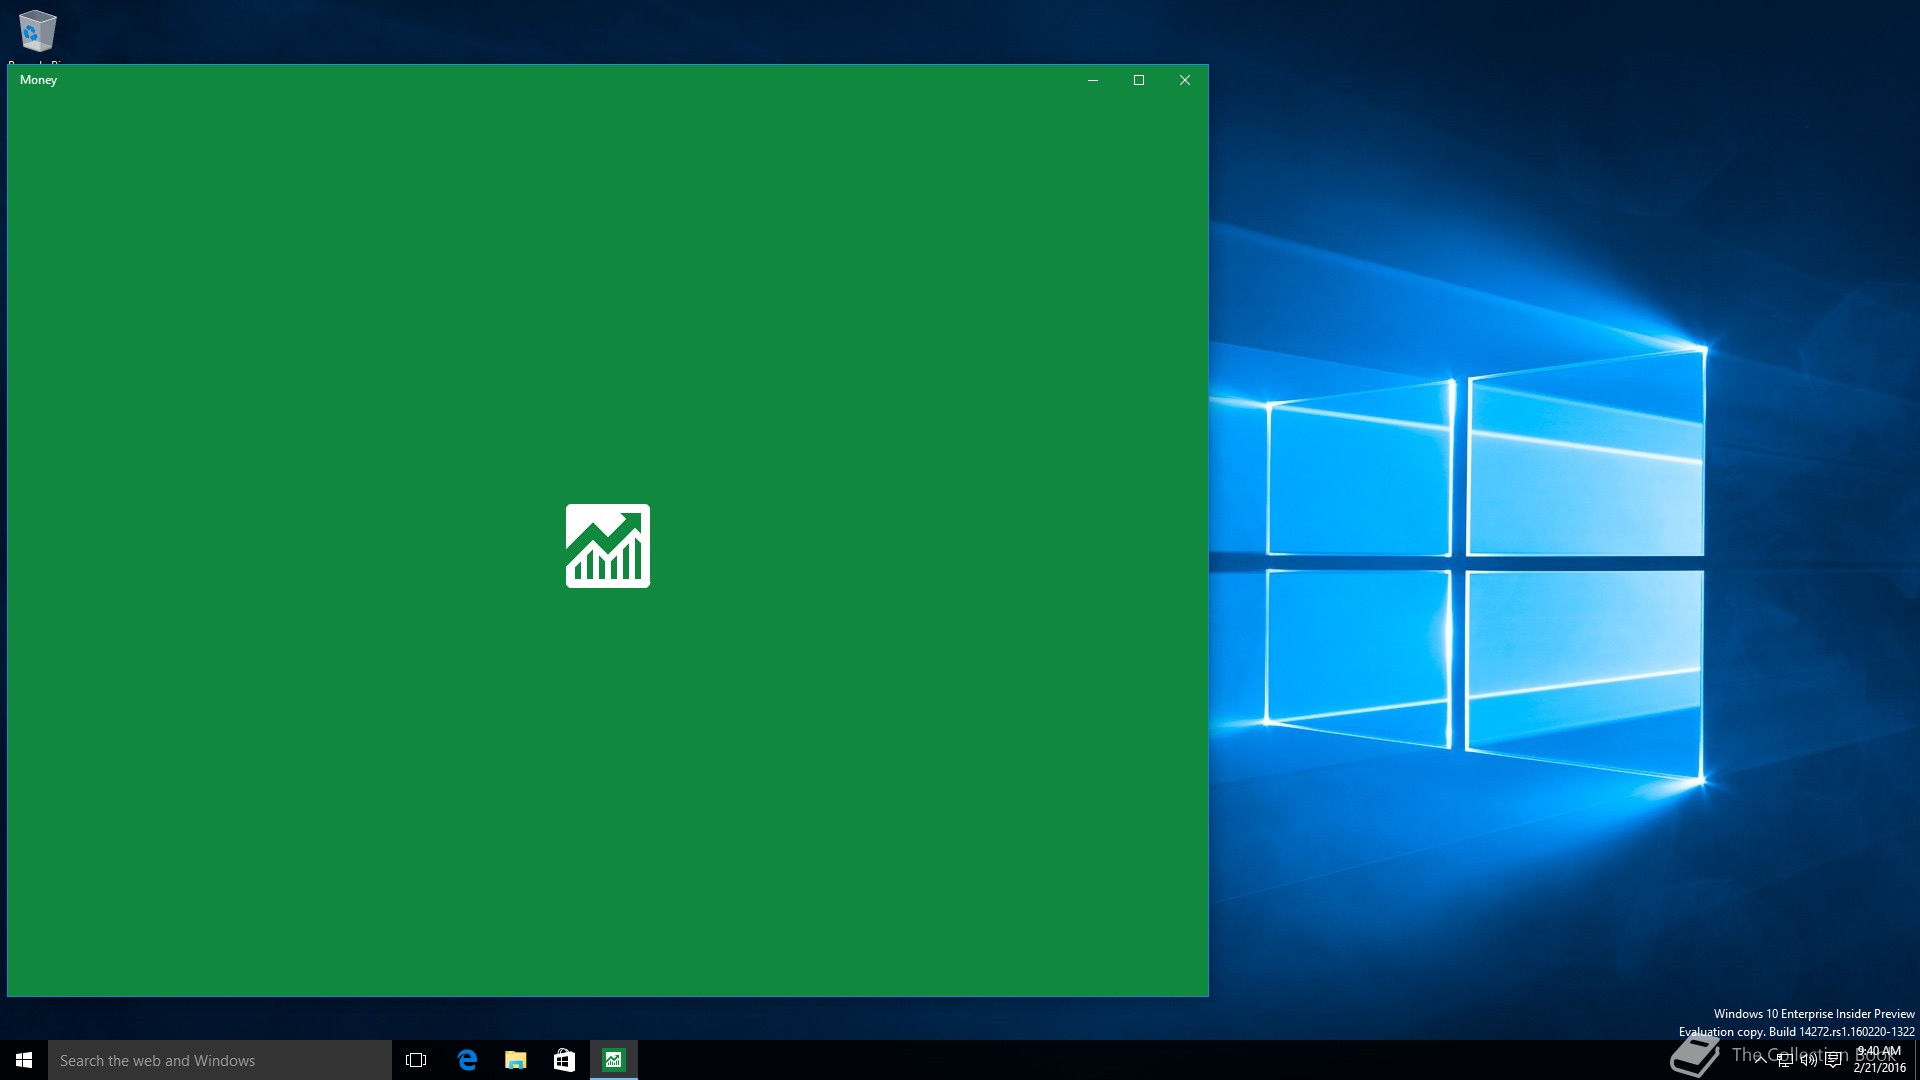The height and width of the screenshot is (1080, 1920).
Task: Open File Explorer from the taskbar
Action: tap(516, 1060)
